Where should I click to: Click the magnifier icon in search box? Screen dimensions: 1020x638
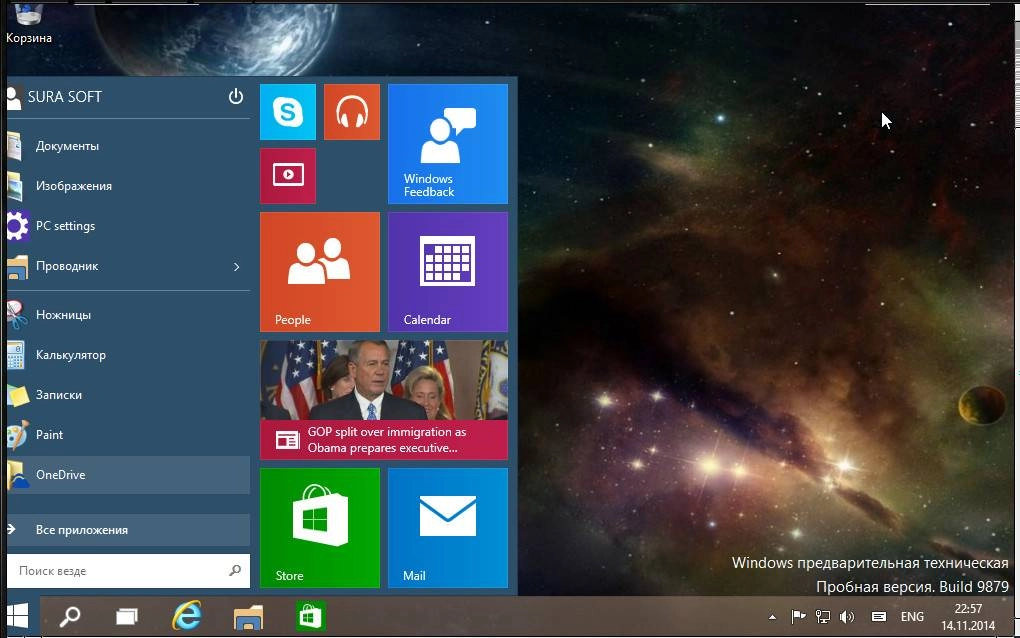235,570
